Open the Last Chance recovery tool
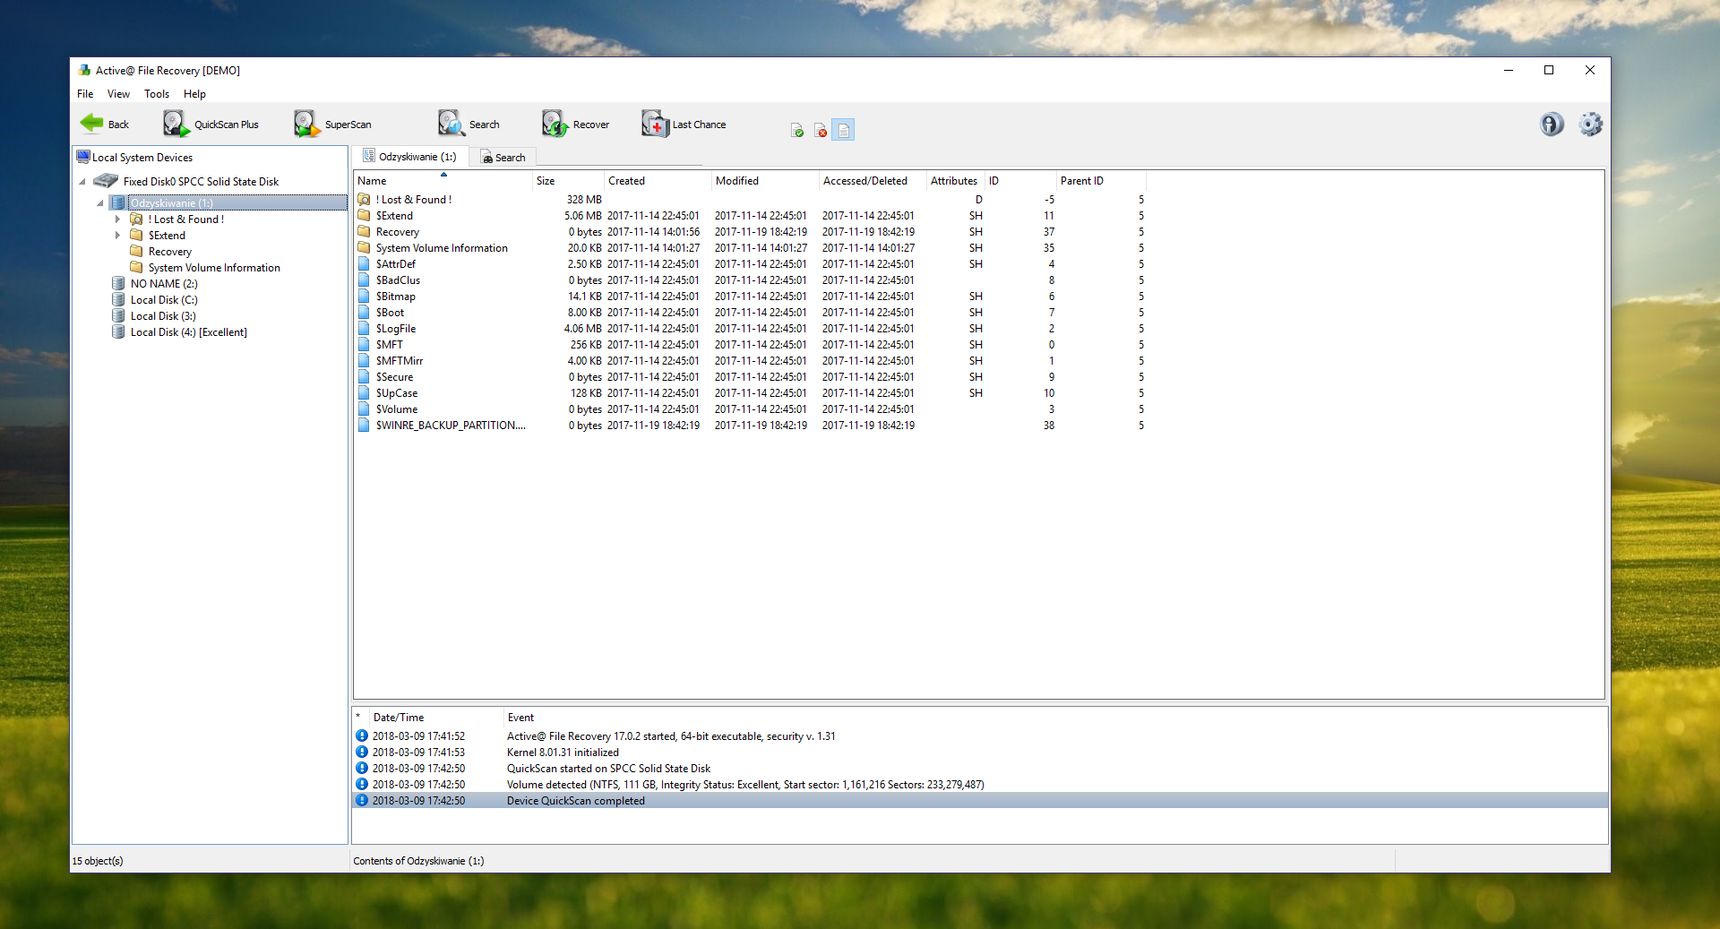The image size is (1720, 929). coord(684,124)
